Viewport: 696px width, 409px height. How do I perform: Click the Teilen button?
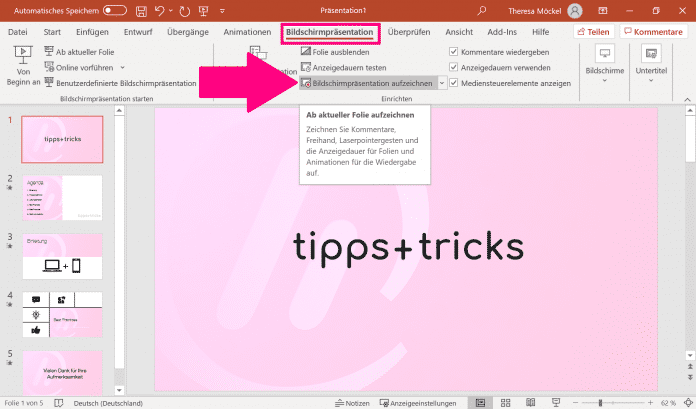[592, 32]
